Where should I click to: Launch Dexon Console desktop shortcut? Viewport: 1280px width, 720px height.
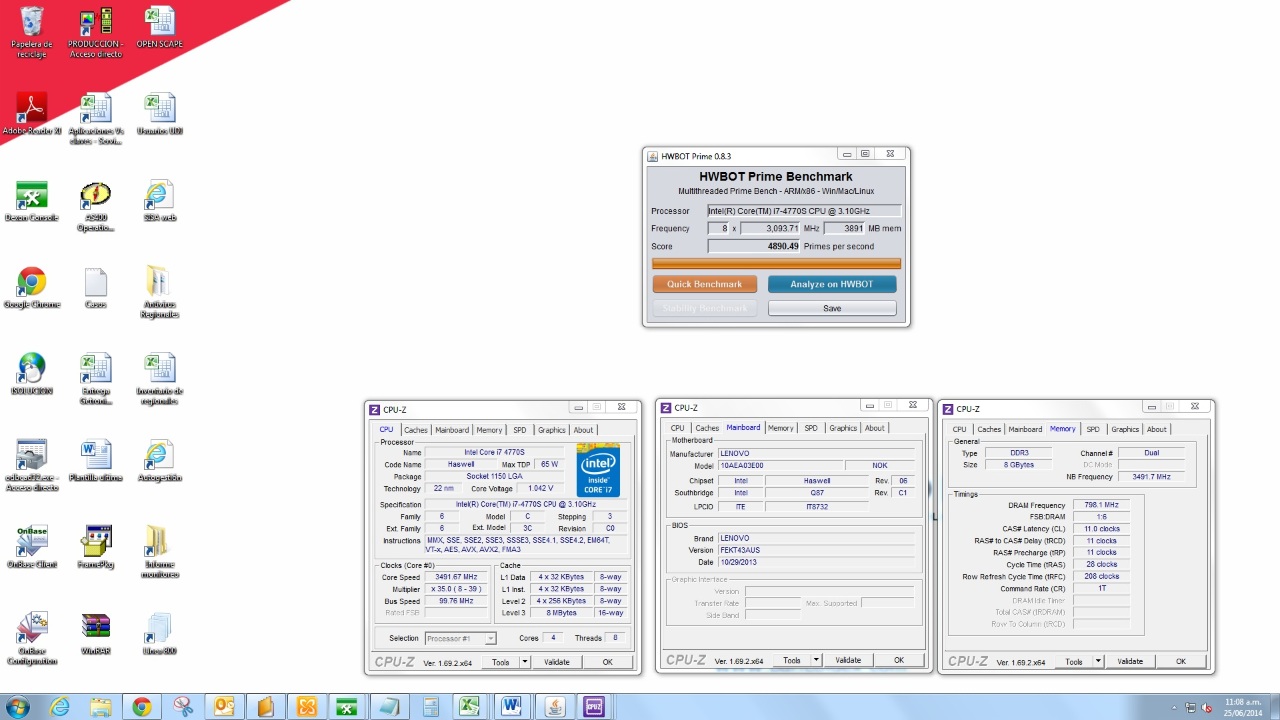point(32,201)
